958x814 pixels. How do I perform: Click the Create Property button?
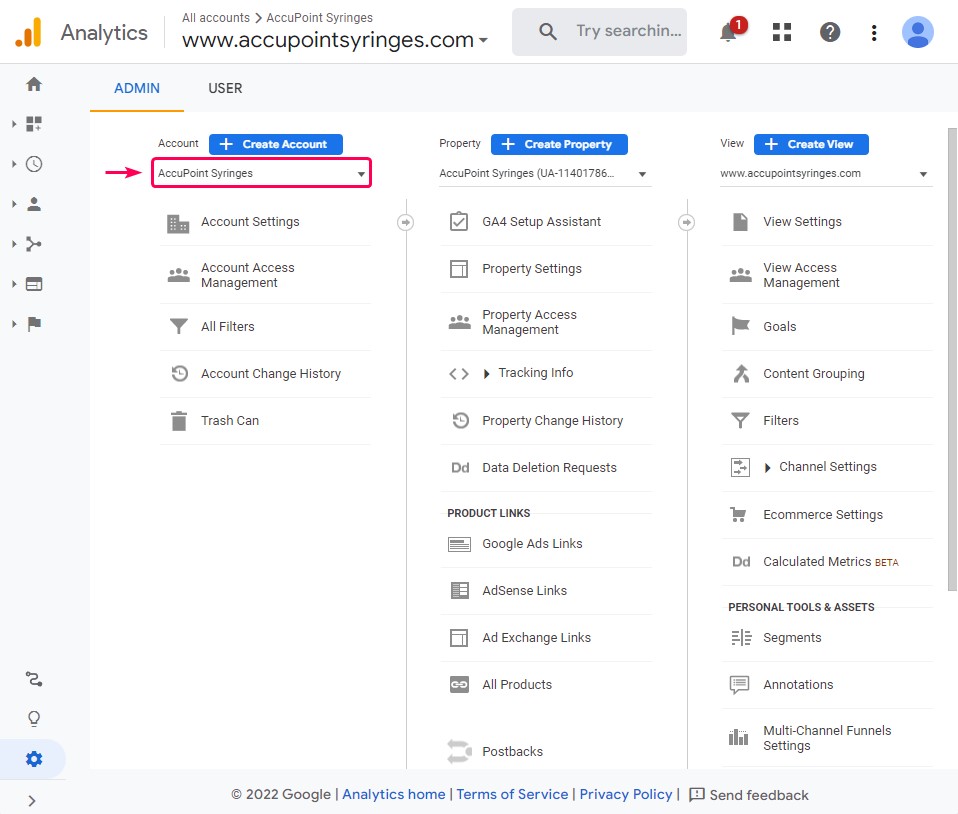559,144
